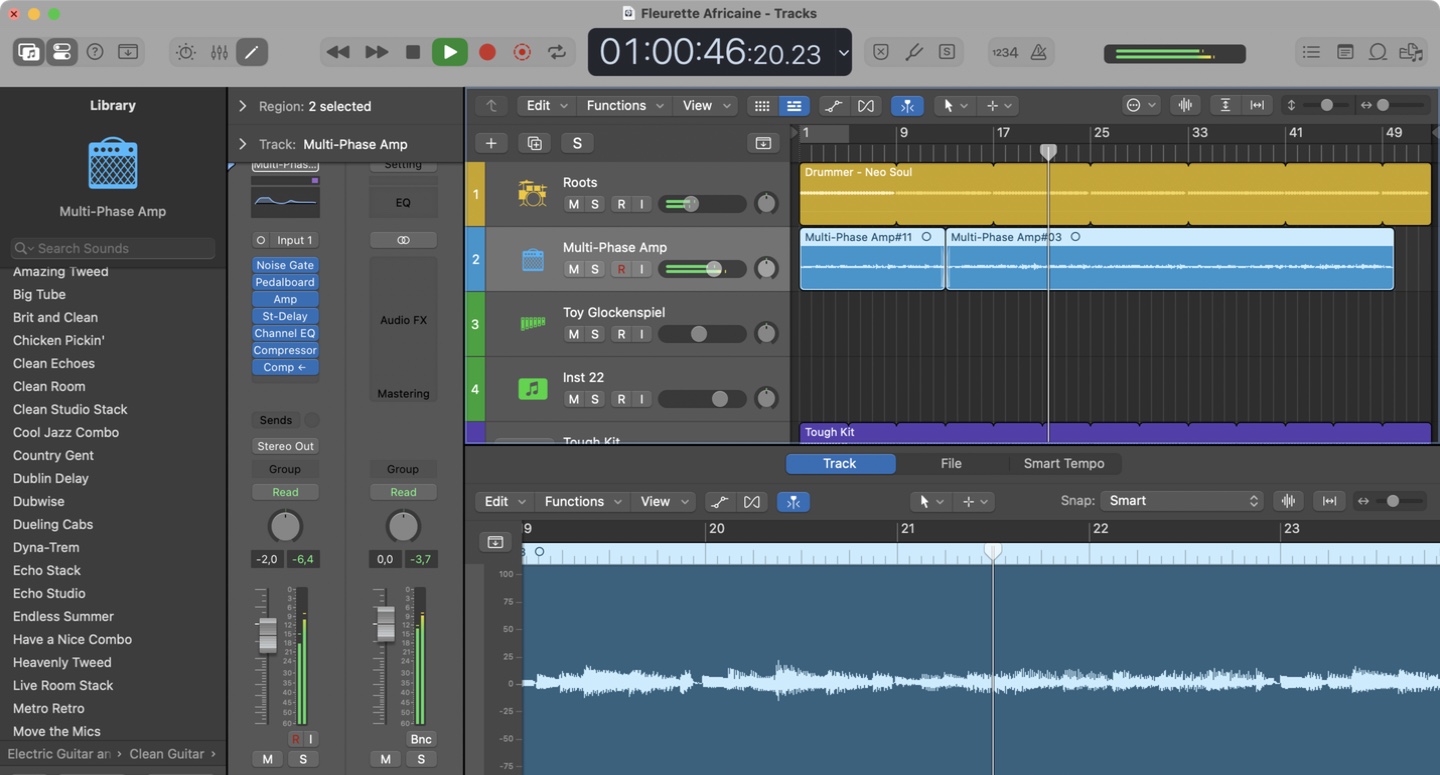Viewport: 1440px width, 775px height.
Task: Click the Rewind transport button
Action: click(x=338, y=52)
